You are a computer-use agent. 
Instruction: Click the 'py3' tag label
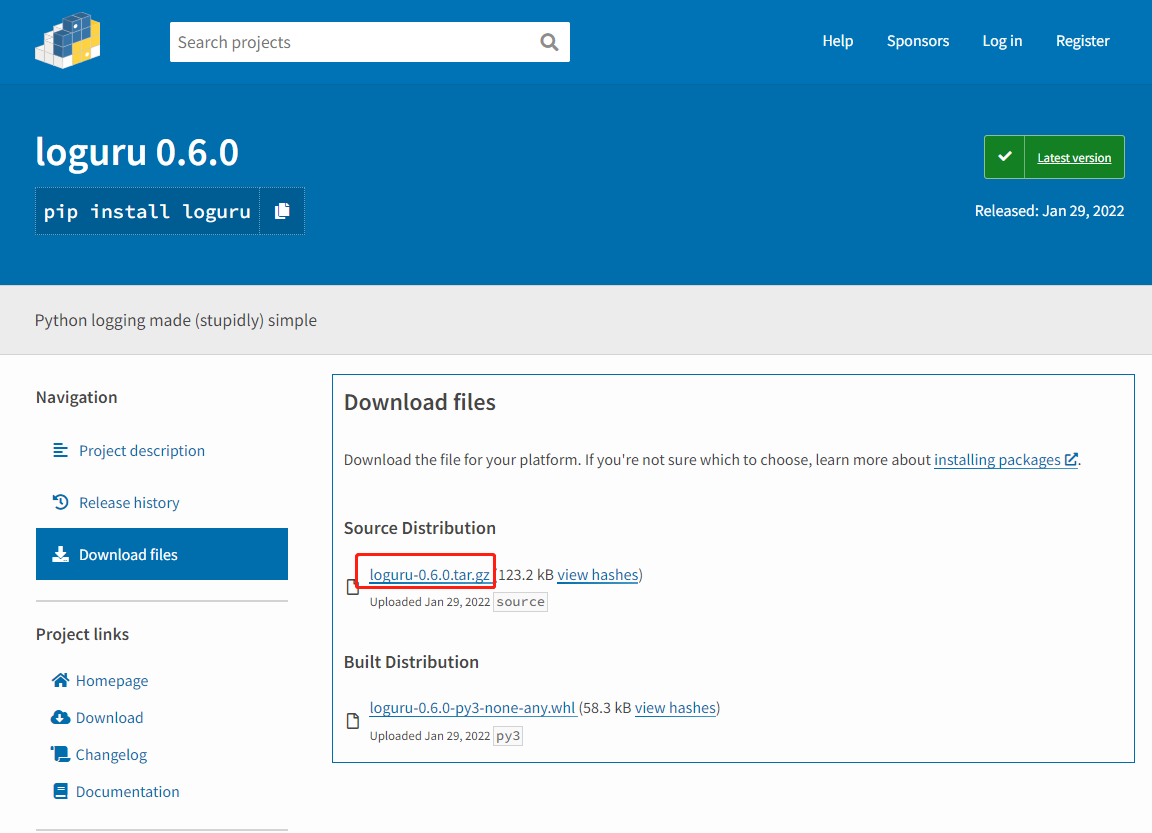[508, 735]
